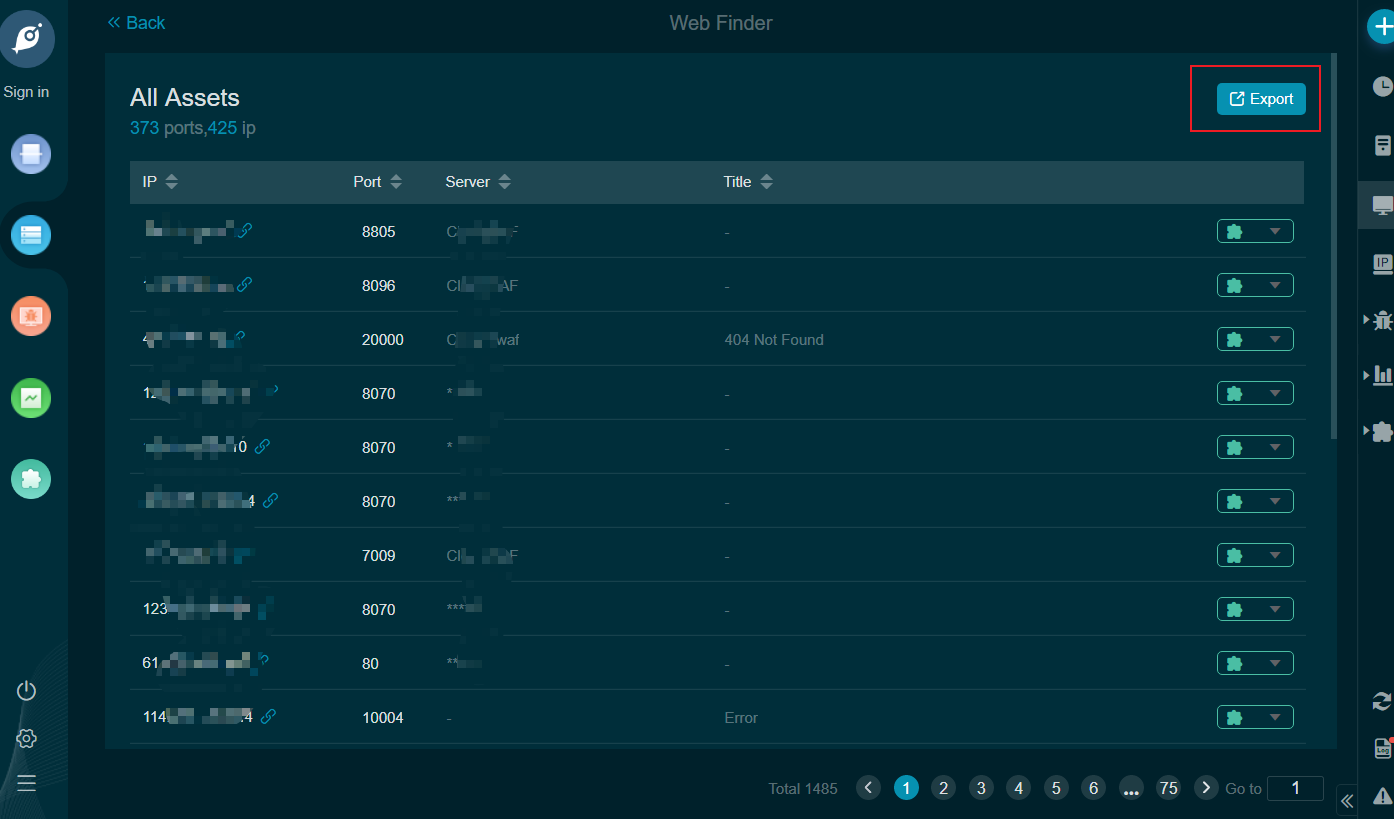Open settings via the gear icon
Screen dimensions: 1394x819
[x=27, y=738]
